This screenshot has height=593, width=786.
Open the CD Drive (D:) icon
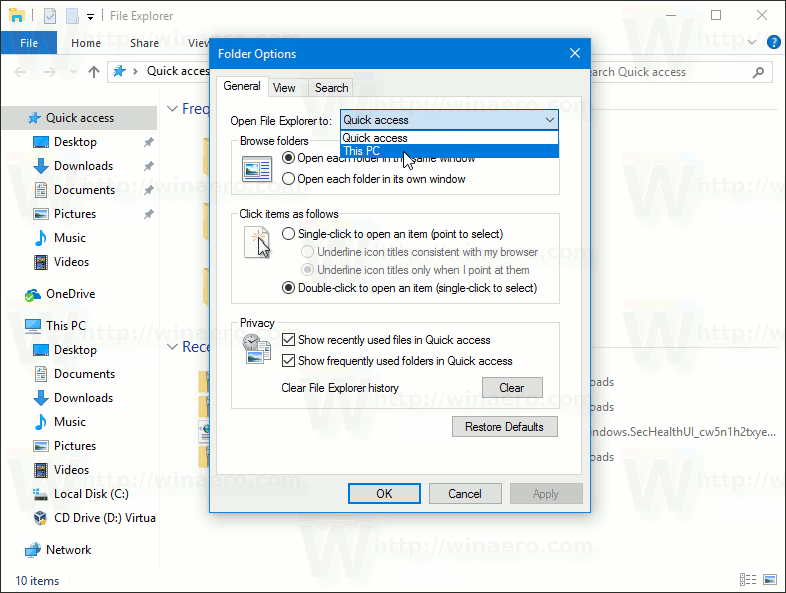point(40,518)
